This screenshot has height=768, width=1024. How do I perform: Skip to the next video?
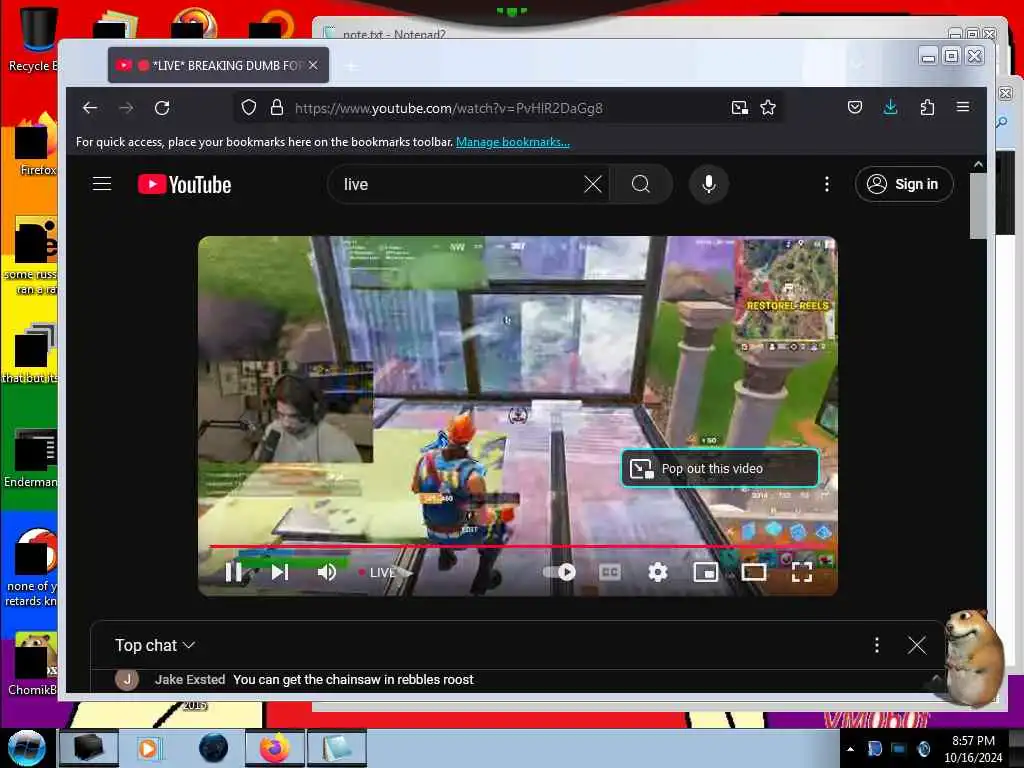[280, 572]
